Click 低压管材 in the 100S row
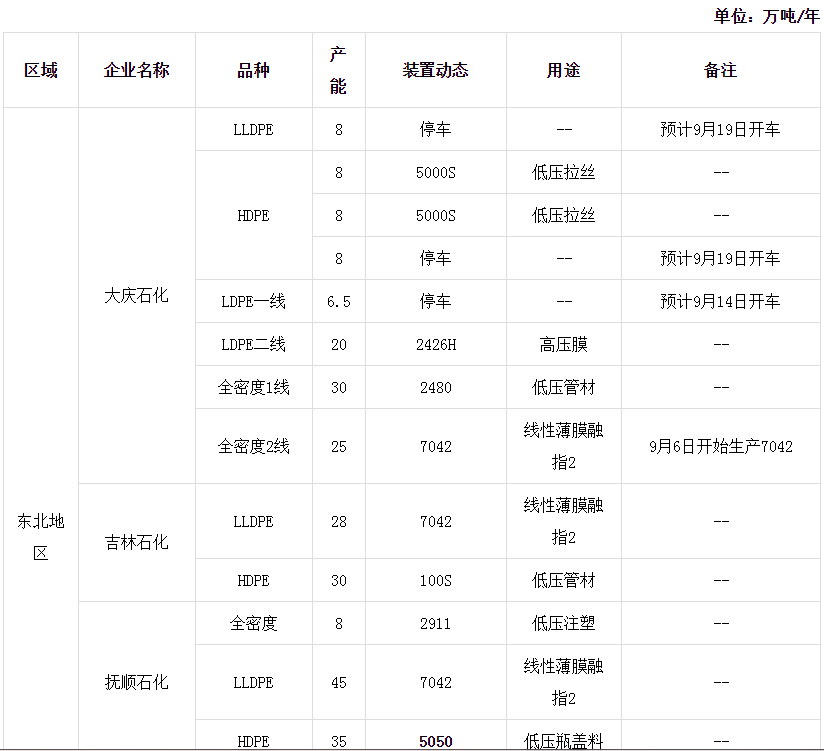824x751 pixels. coord(563,581)
